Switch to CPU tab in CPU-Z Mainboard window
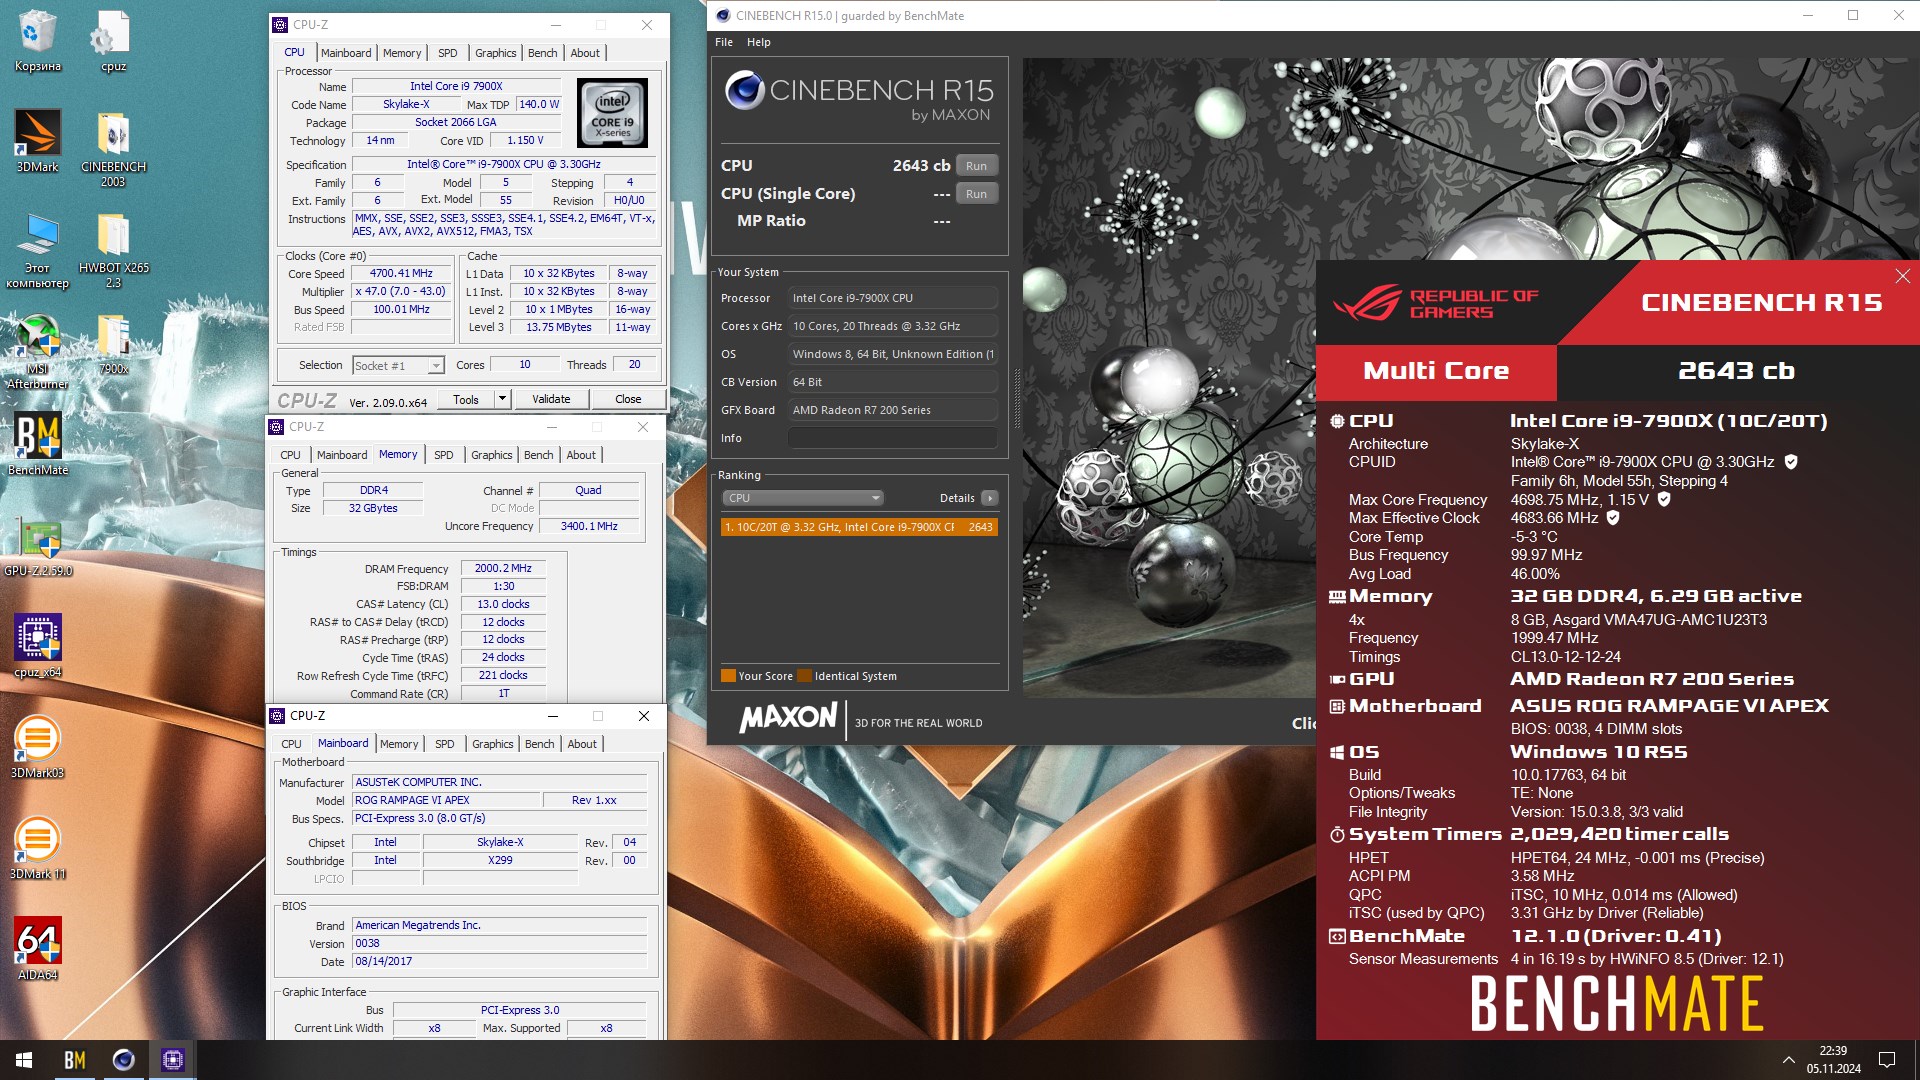Viewport: 1920px width, 1080px height. 291,744
